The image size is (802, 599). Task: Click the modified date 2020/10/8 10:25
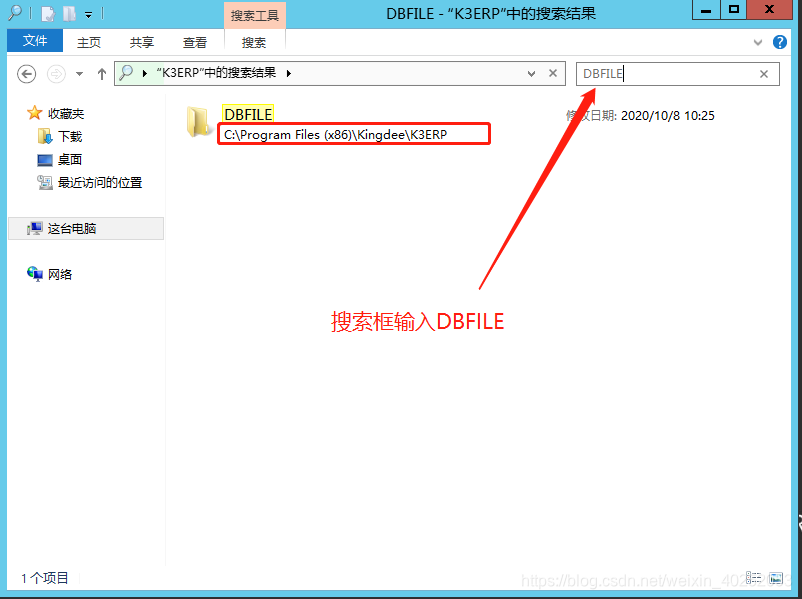click(x=667, y=116)
